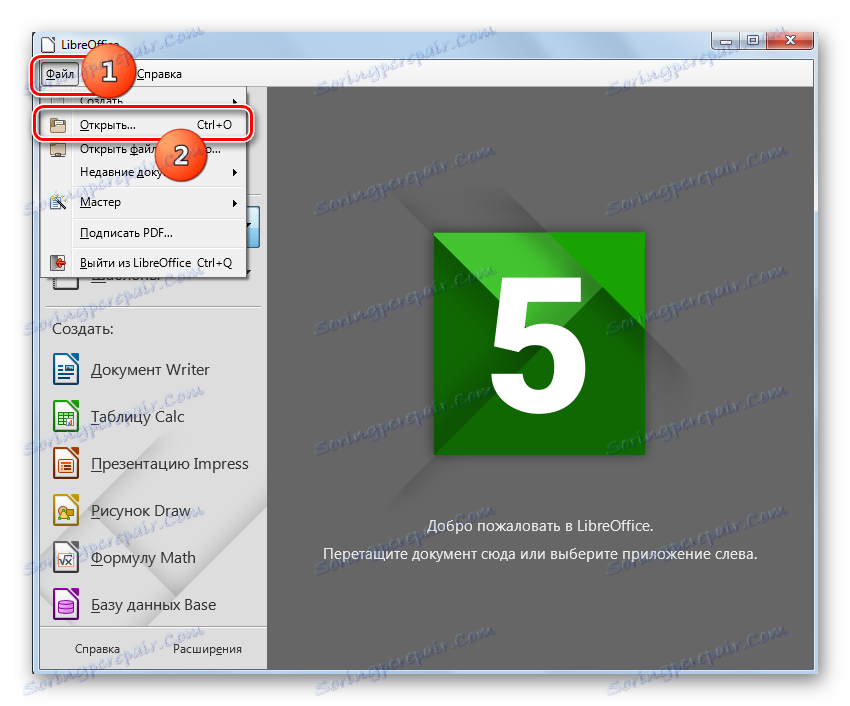Maximize the LibreOffice window
Viewport: 850px width, 706px height.
[x=753, y=41]
